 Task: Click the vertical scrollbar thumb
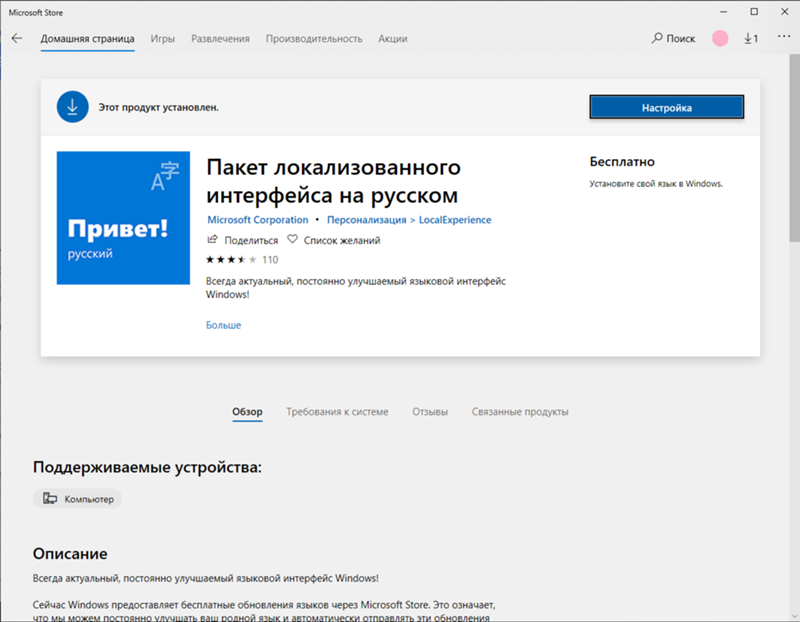coord(794,148)
